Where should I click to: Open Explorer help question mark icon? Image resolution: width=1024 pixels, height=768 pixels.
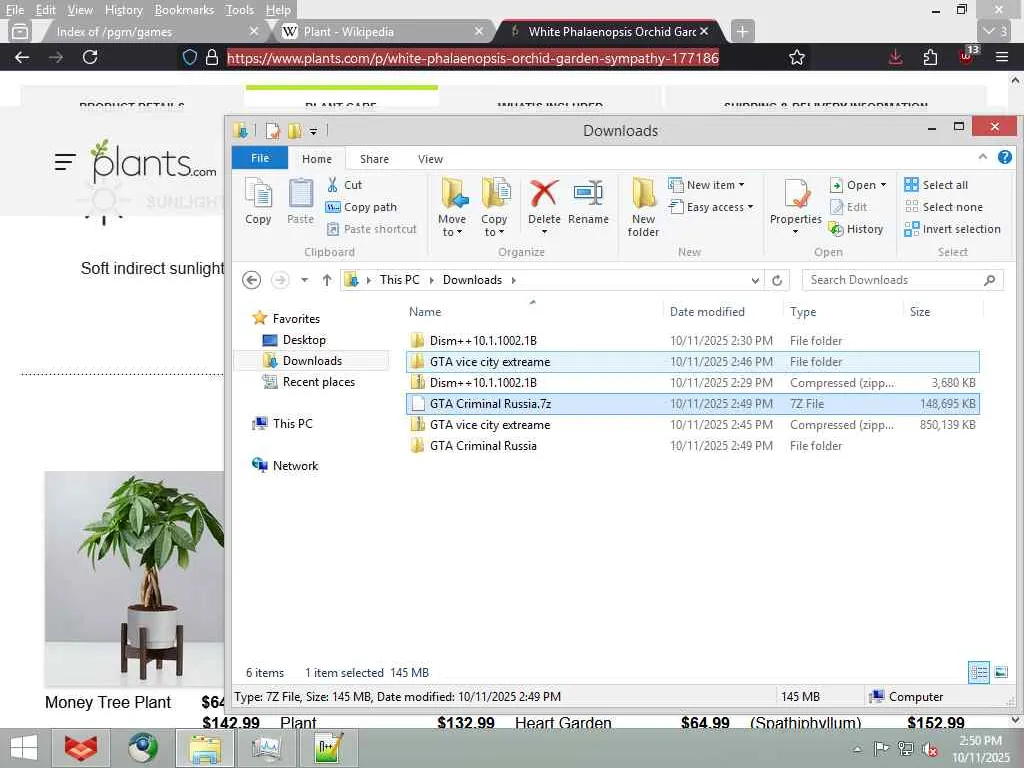click(1004, 157)
